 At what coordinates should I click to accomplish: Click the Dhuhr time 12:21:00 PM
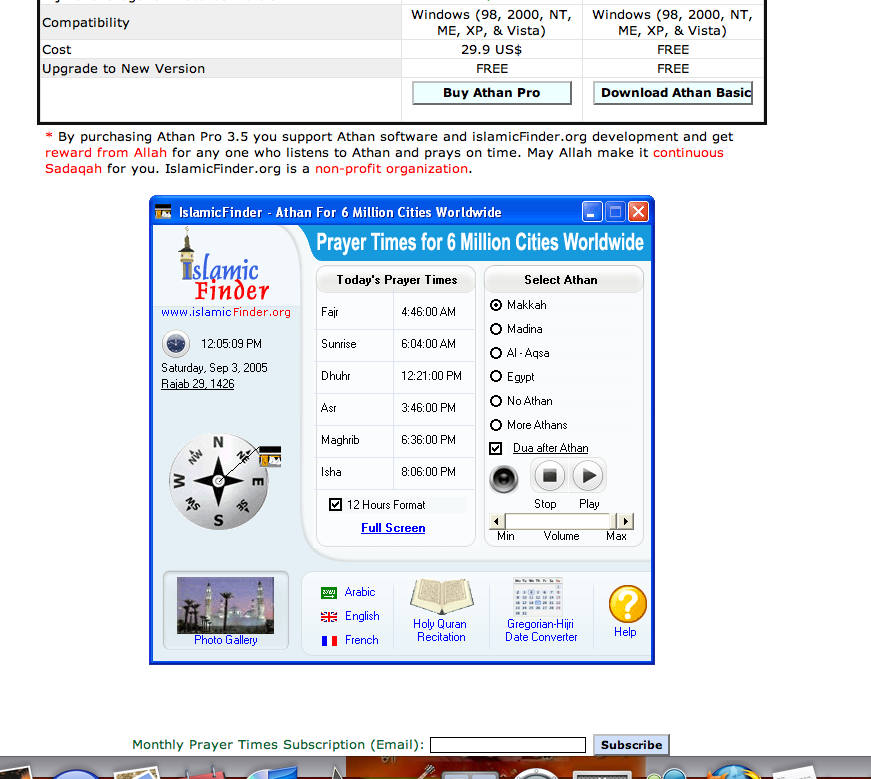(x=432, y=376)
